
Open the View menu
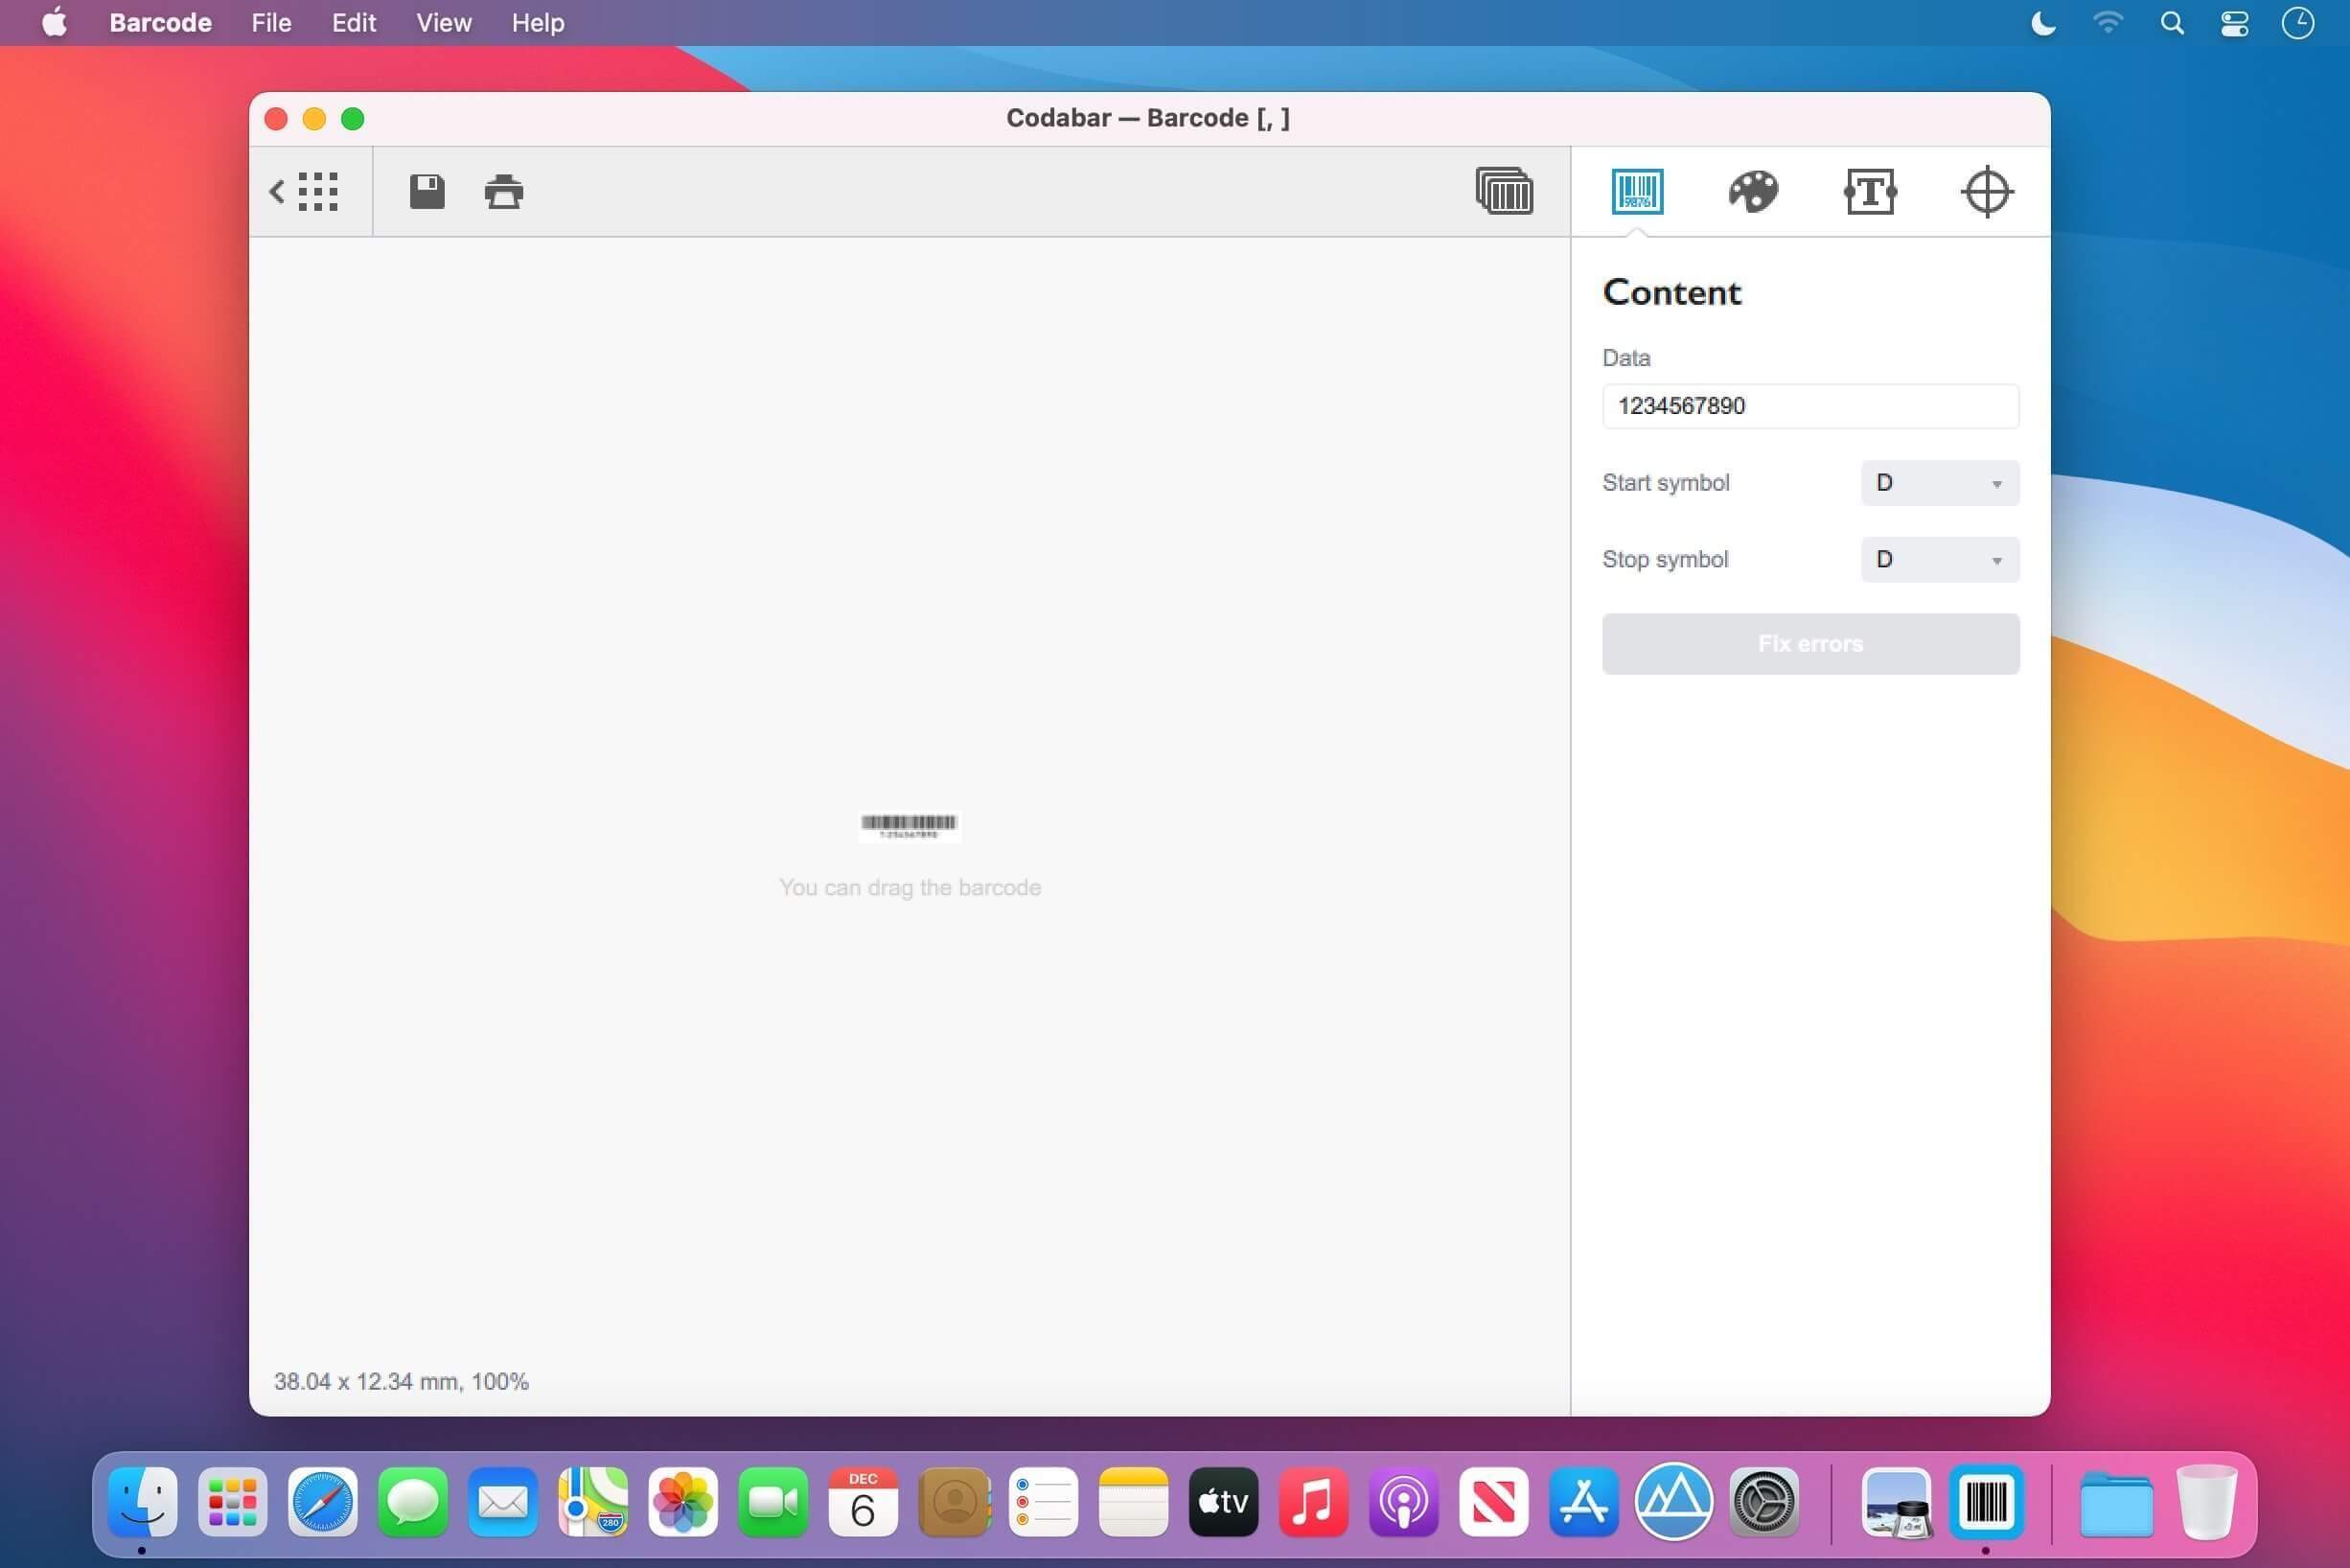(x=443, y=22)
